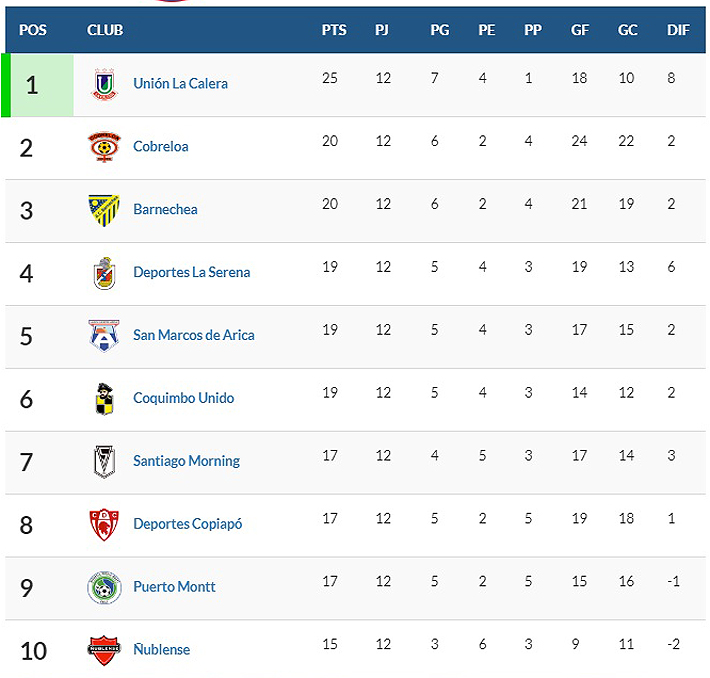This screenshot has width=710, height=678.
Task: Click the DIF column header
Action: pyautogui.click(x=678, y=30)
